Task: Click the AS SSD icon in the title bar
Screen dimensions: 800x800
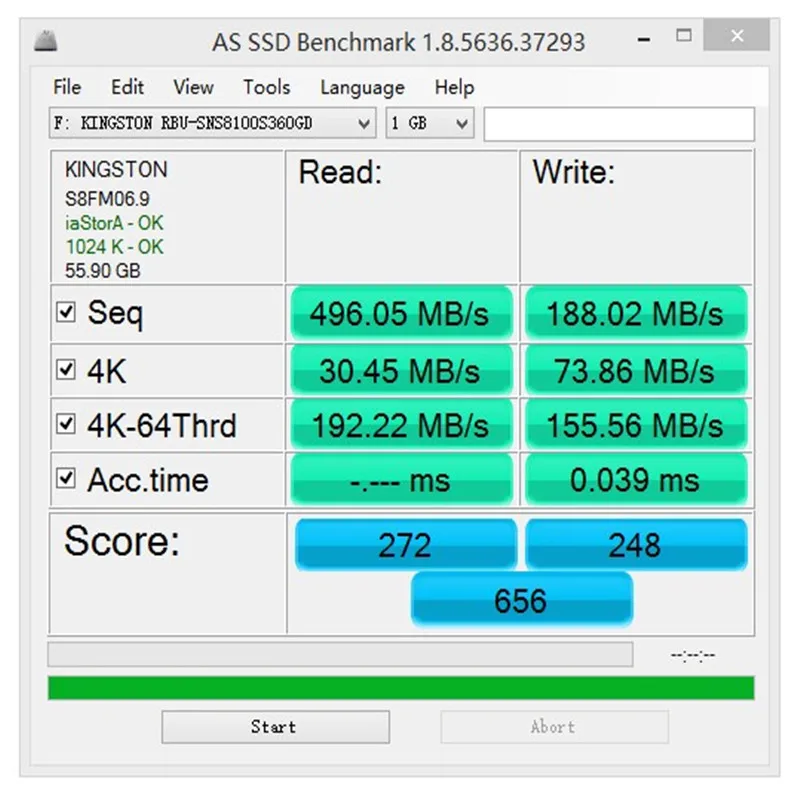Action: tap(44, 40)
